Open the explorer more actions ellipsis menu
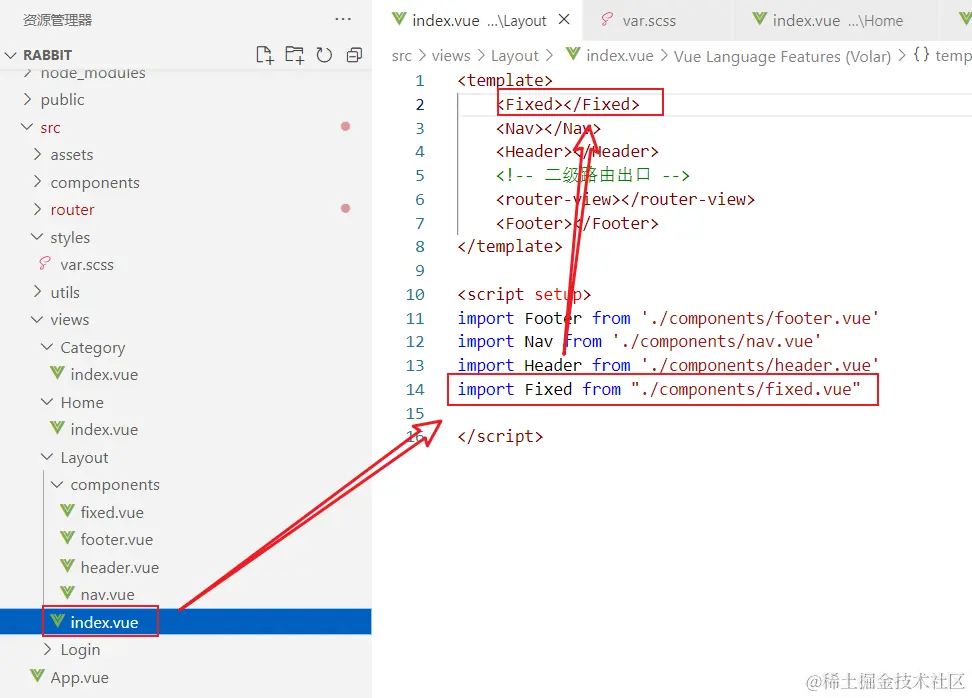The image size is (972, 698). click(343, 19)
